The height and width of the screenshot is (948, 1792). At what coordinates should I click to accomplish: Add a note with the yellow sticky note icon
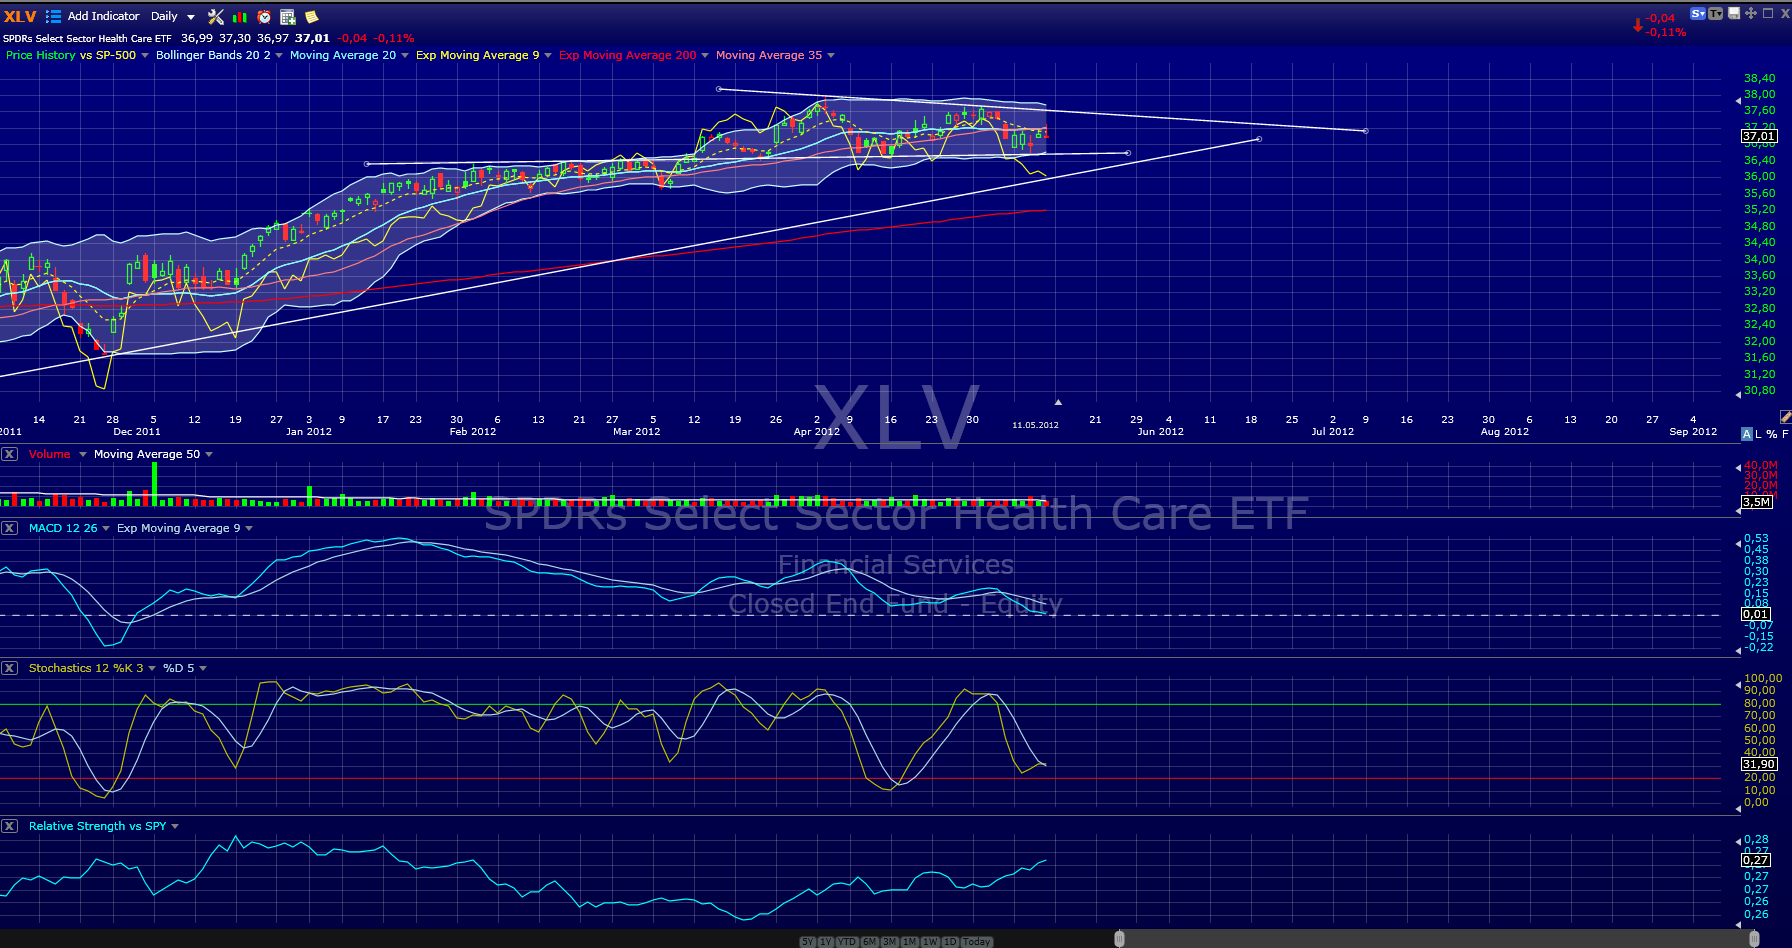click(x=312, y=16)
